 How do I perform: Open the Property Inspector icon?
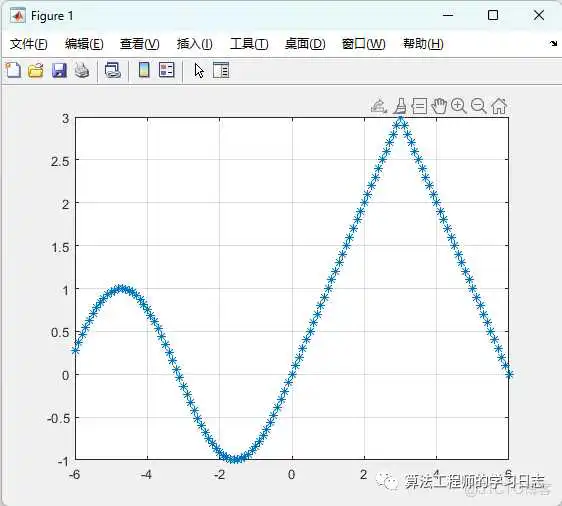(221, 70)
